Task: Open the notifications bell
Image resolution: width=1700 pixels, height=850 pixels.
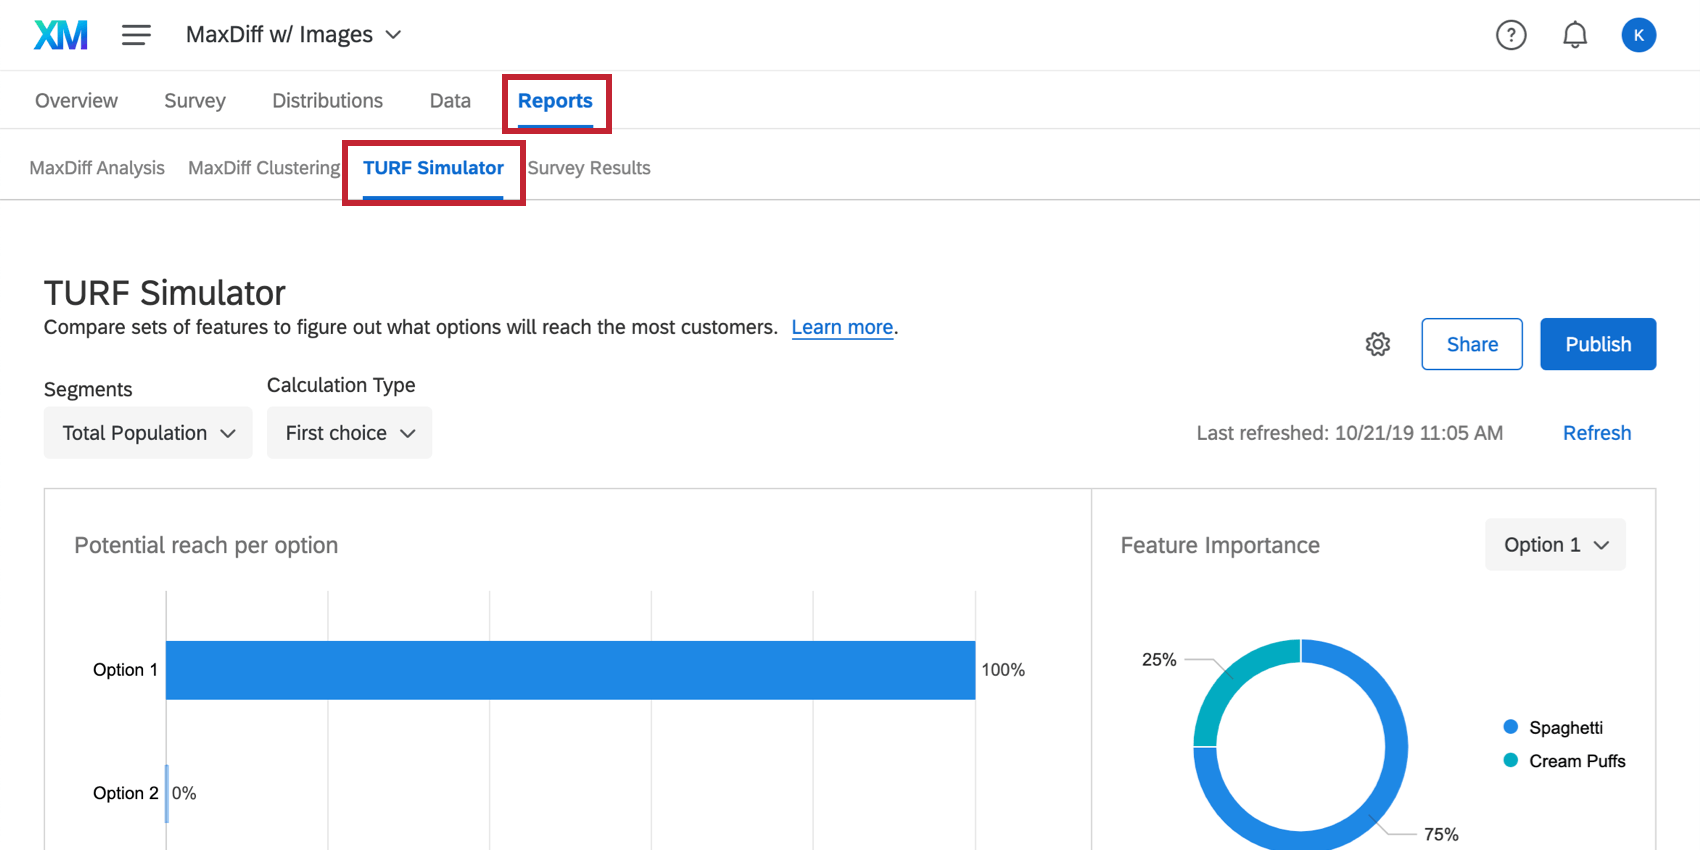Action: point(1574,35)
